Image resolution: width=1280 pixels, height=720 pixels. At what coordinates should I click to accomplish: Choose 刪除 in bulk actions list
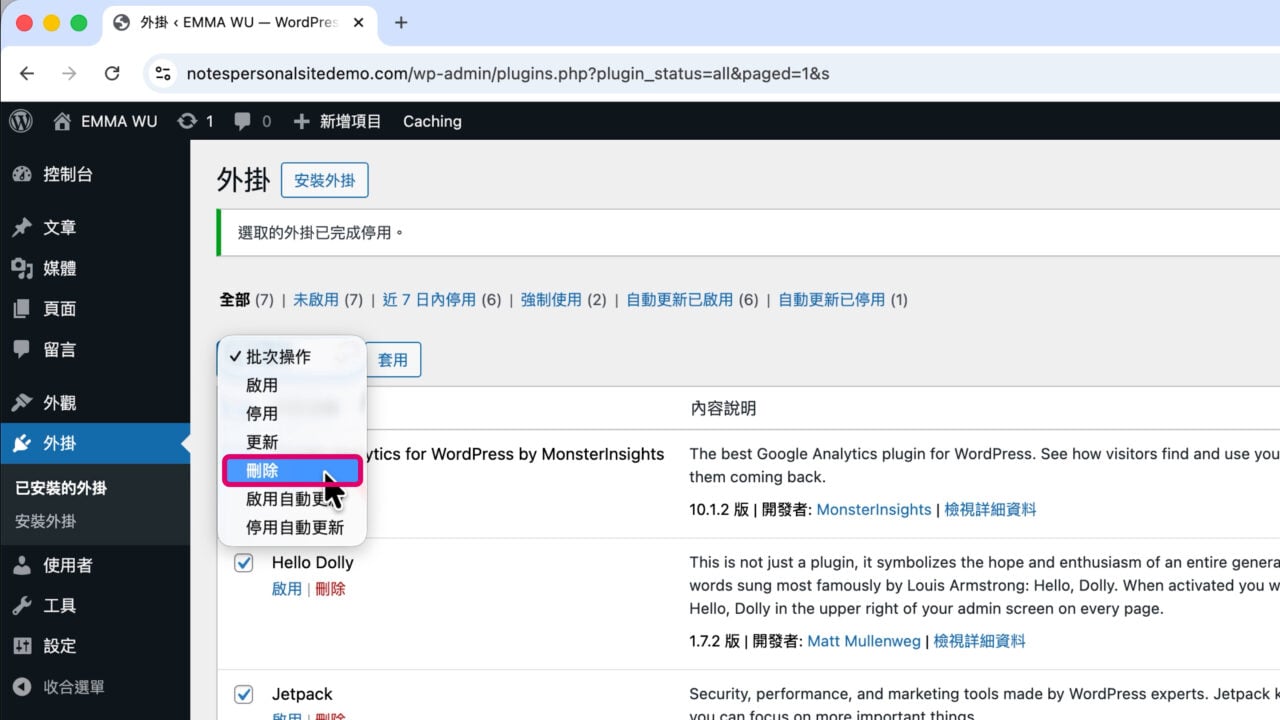292,471
